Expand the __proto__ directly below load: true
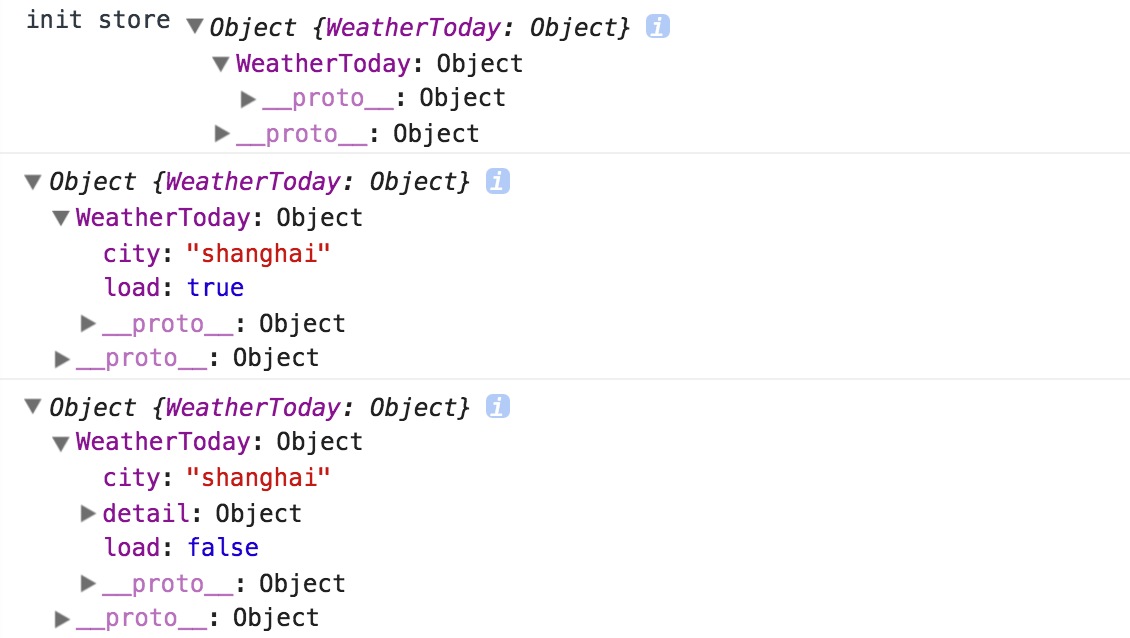Screen dimensions: 1130x638 point(88,324)
